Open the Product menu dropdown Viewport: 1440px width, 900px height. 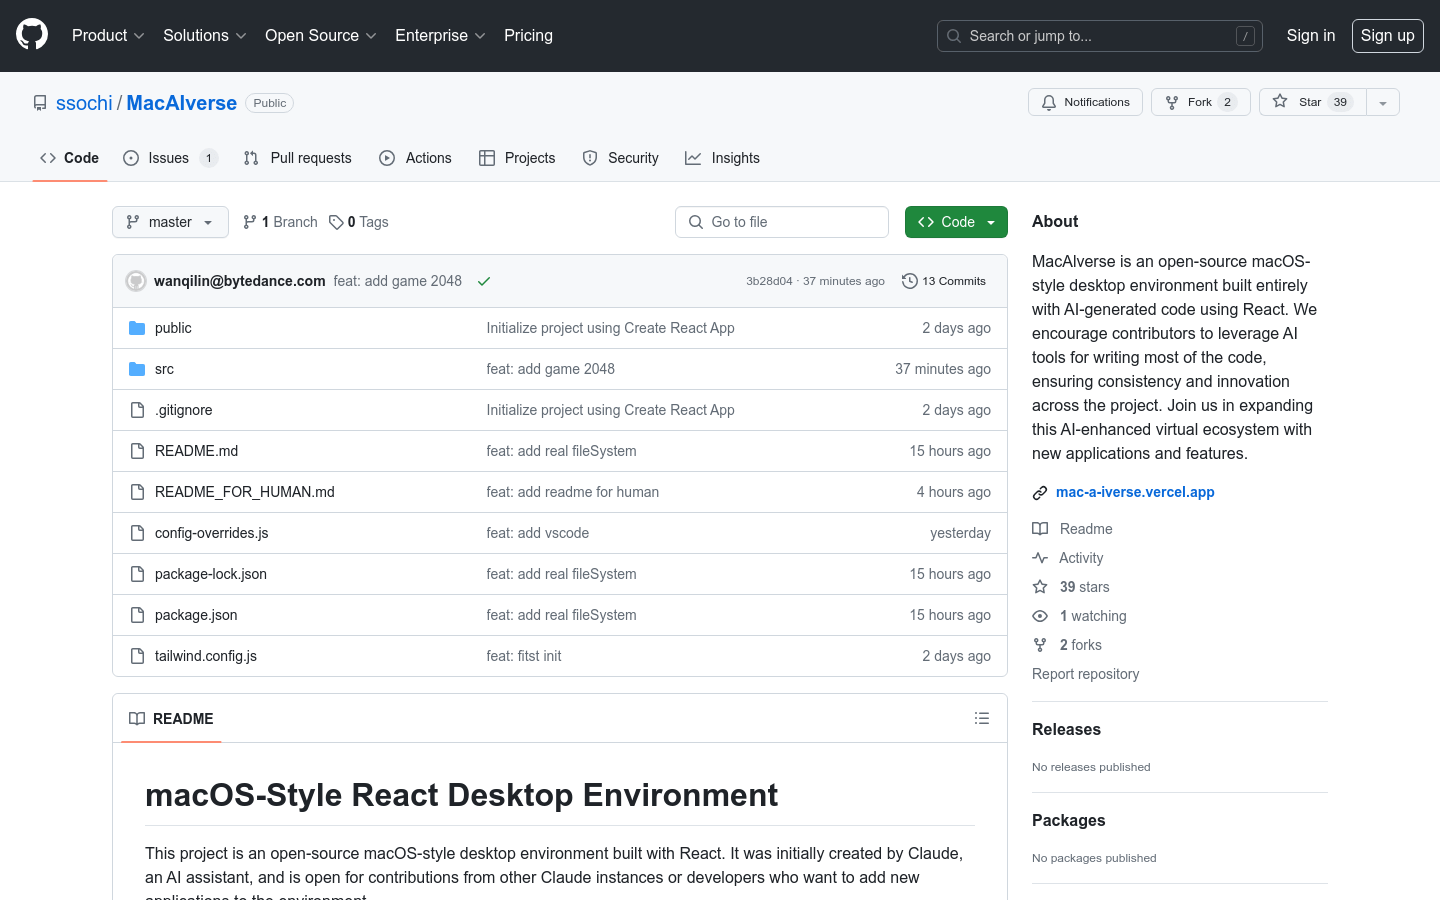(108, 35)
